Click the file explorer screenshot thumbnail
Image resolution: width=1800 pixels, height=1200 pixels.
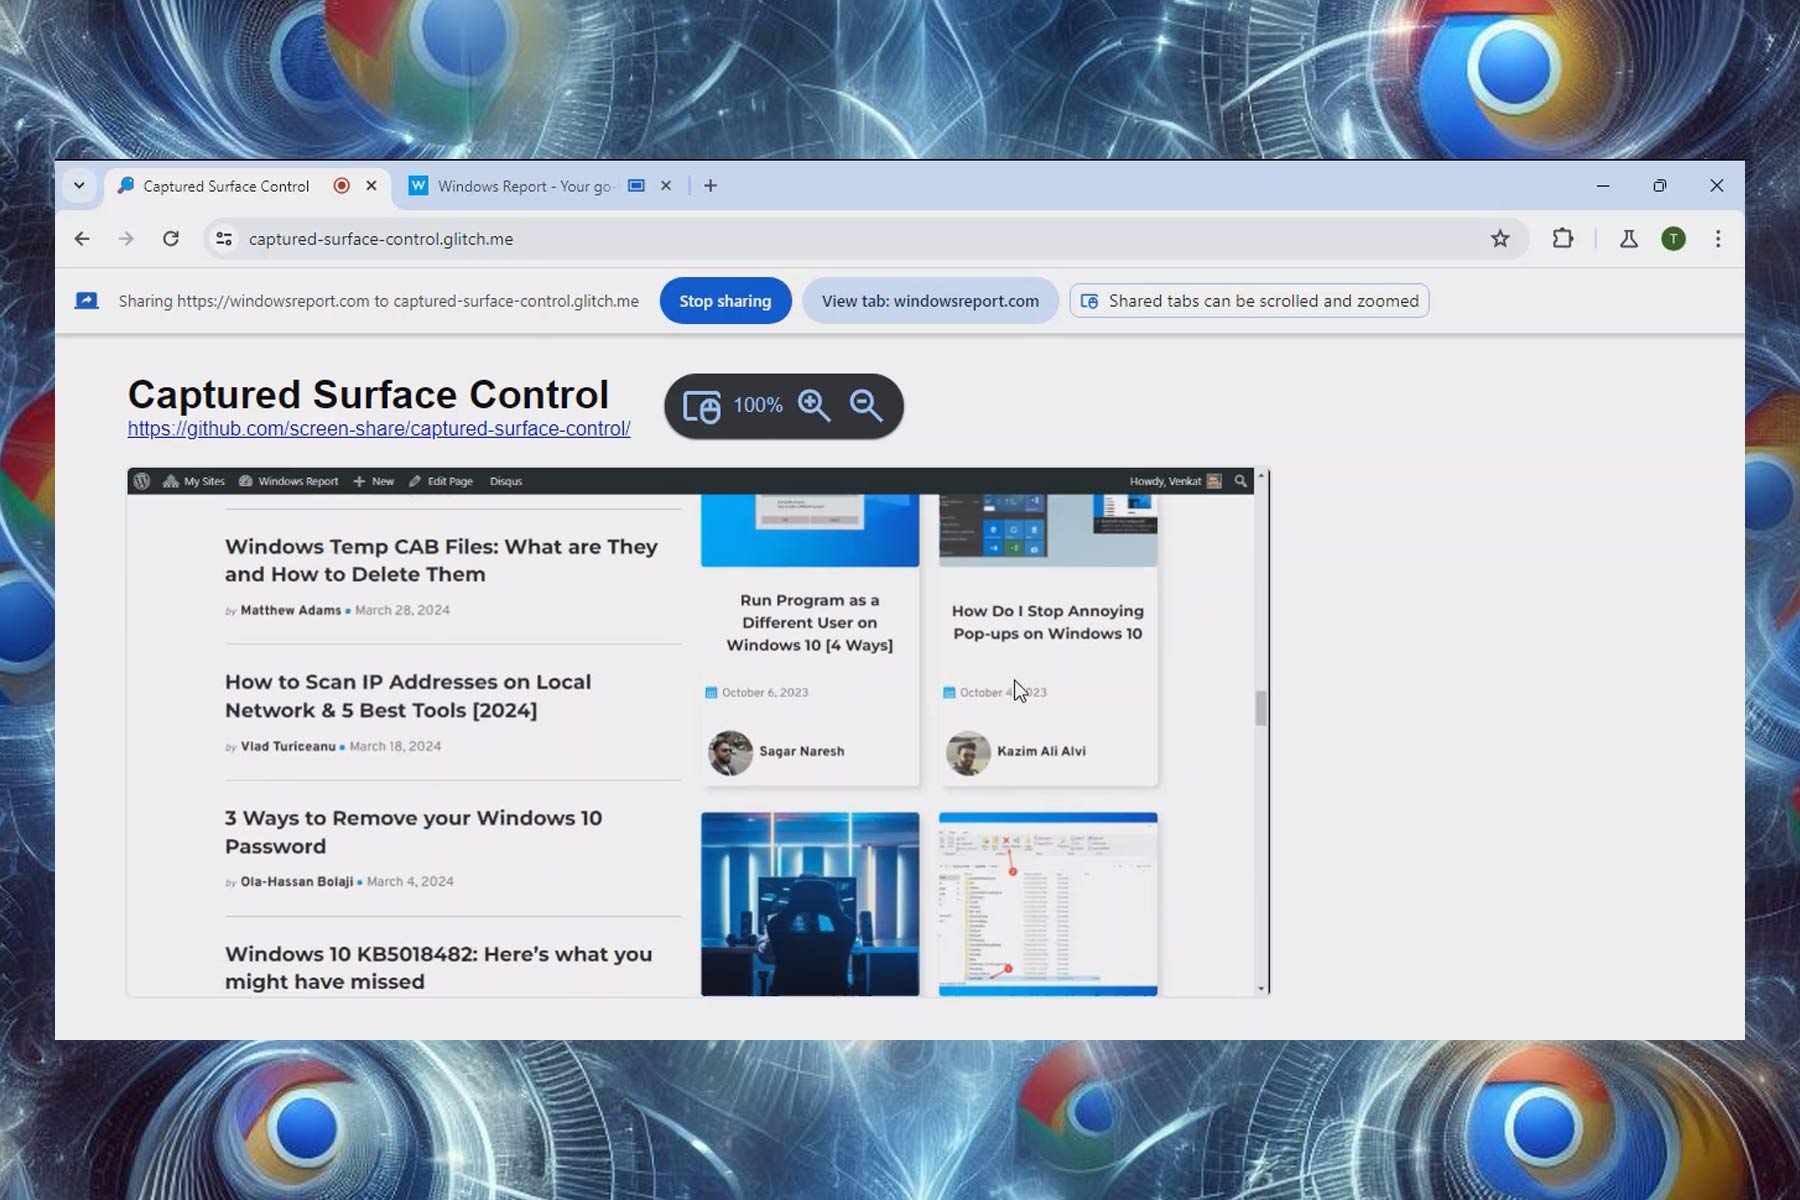pos(1048,904)
